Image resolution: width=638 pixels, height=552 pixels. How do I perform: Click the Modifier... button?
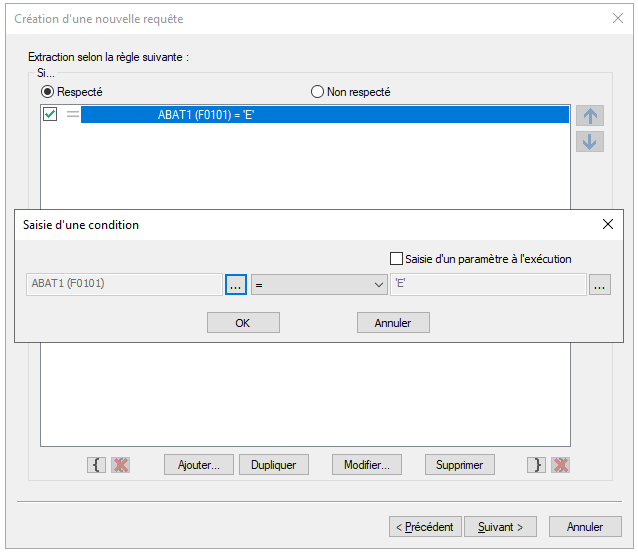(367, 465)
